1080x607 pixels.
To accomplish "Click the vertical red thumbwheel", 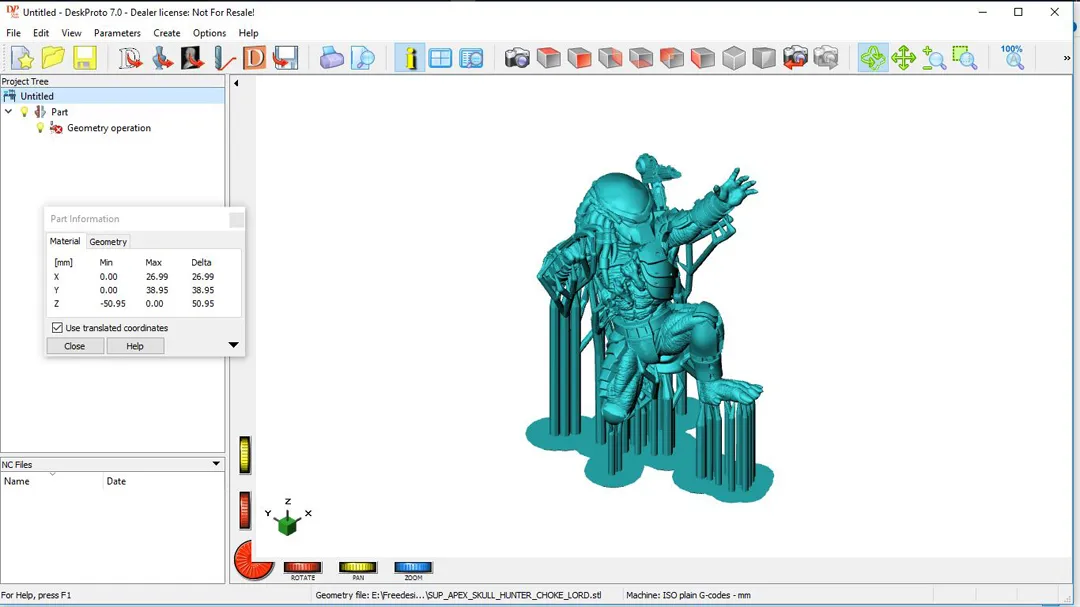I will tap(245, 511).
